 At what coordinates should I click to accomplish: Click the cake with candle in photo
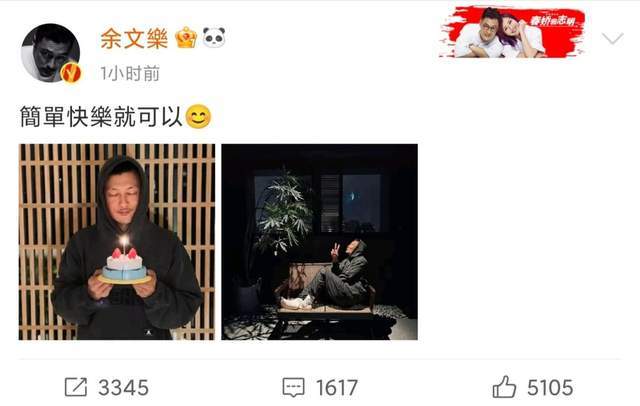tap(124, 263)
